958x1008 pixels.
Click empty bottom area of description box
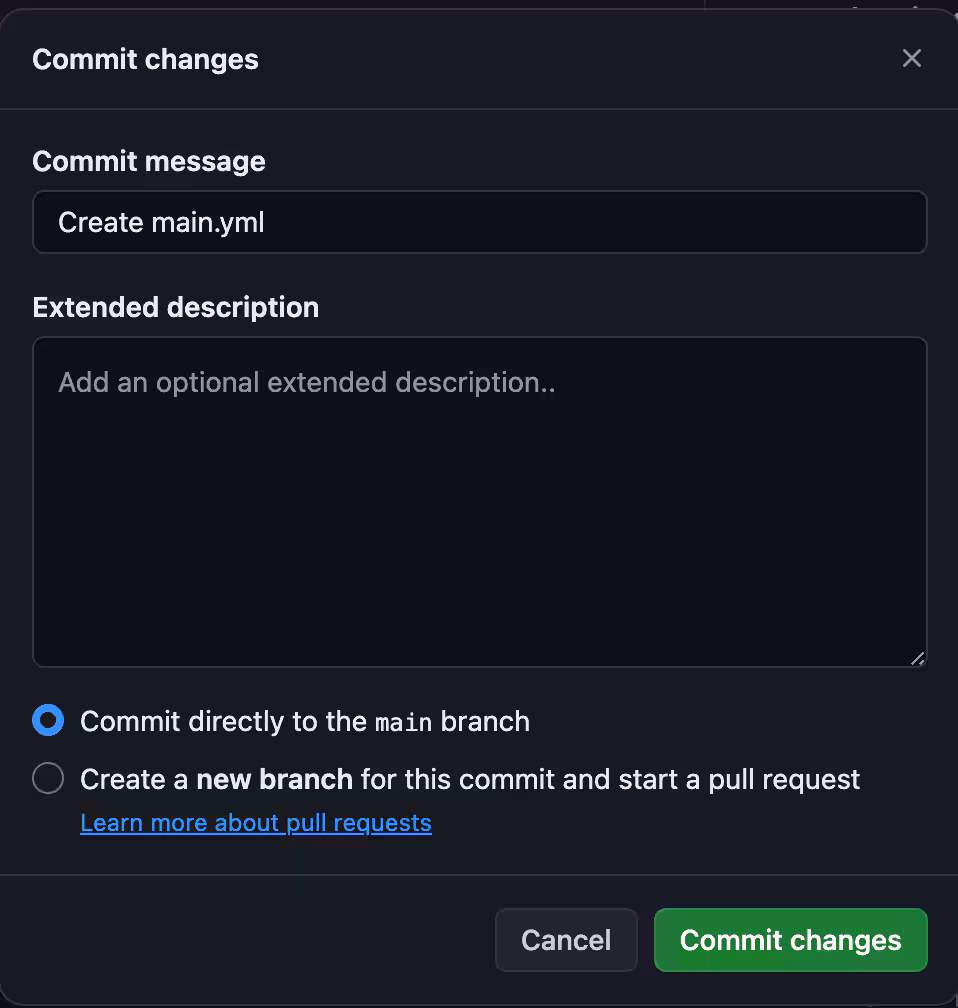[x=479, y=620]
